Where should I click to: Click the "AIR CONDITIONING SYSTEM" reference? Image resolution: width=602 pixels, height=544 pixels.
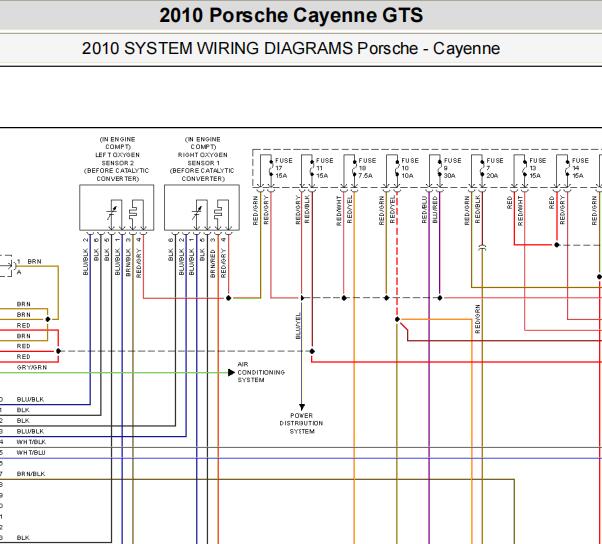pyautogui.click(x=261, y=372)
